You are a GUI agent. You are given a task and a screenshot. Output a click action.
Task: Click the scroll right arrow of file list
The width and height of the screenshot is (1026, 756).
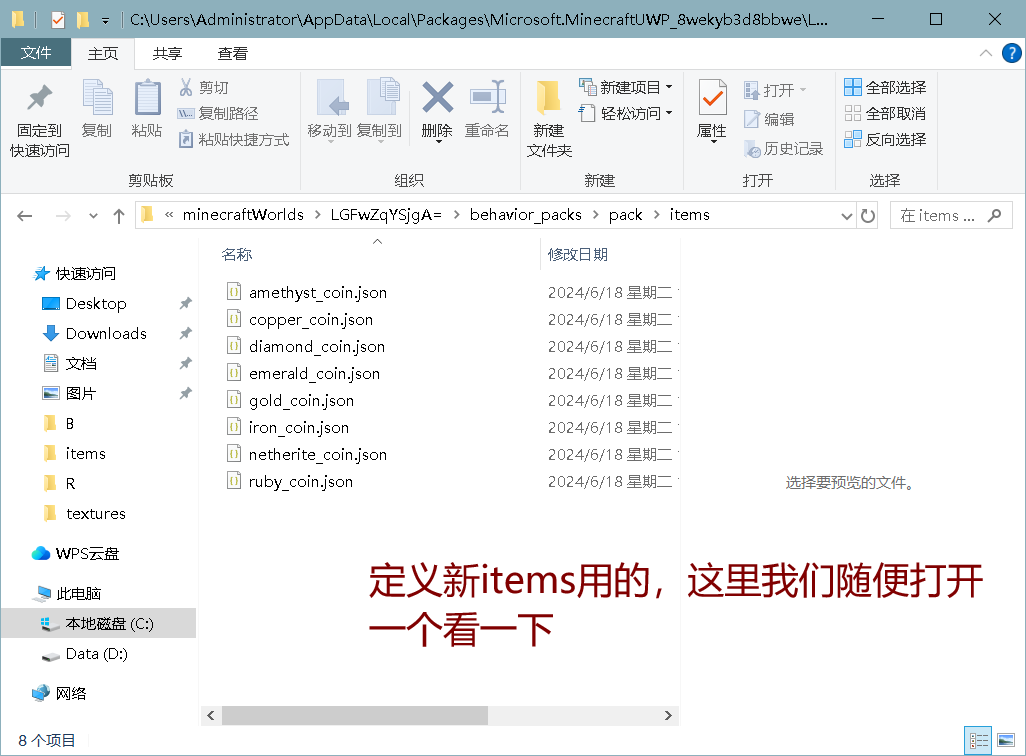(x=668, y=715)
